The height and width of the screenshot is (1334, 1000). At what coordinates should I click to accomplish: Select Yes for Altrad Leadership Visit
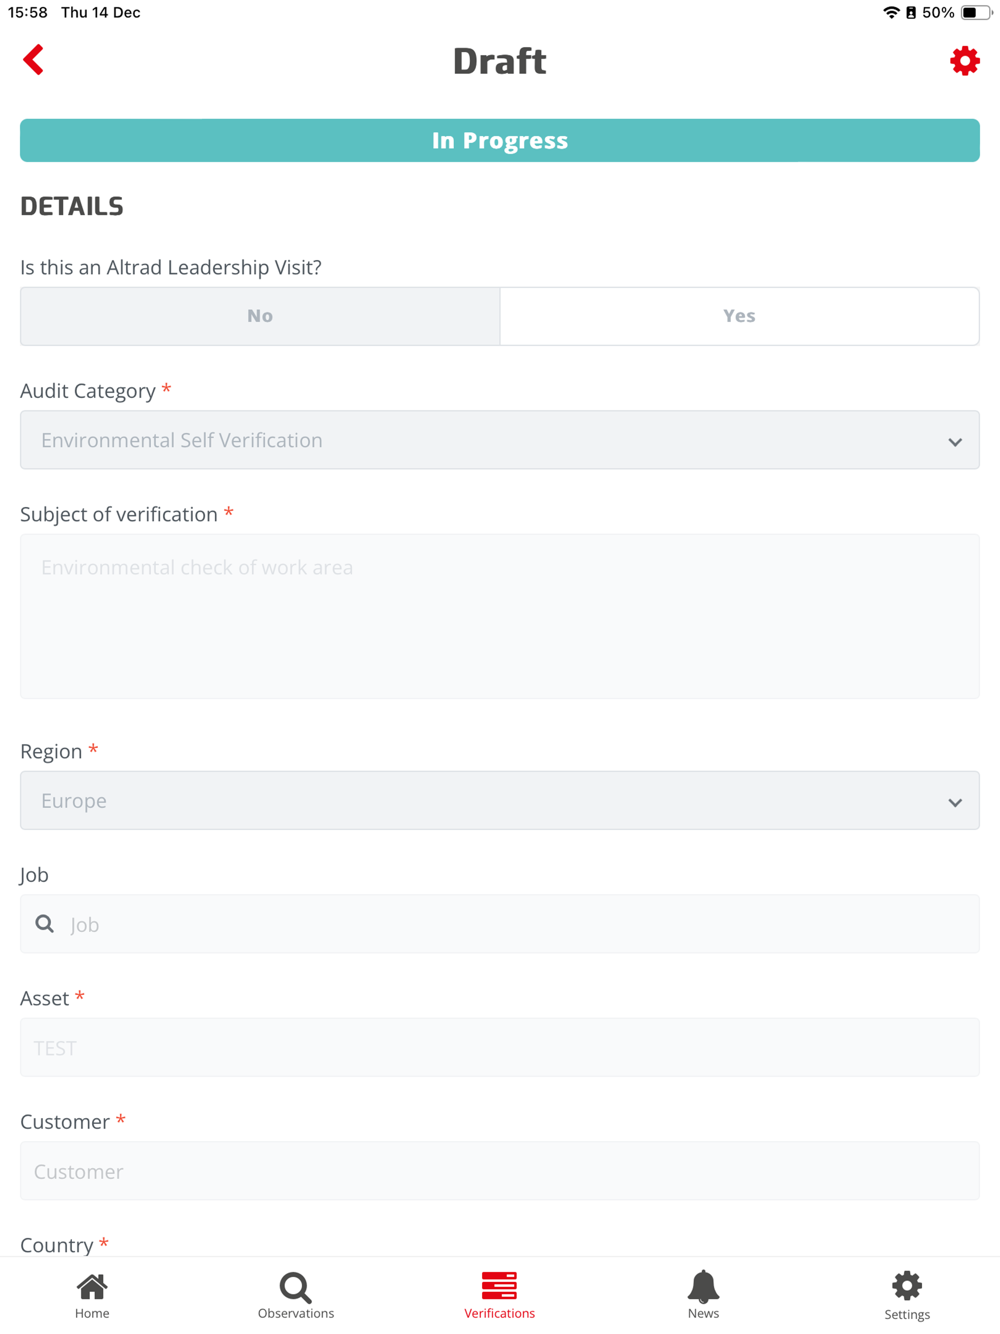(x=739, y=316)
